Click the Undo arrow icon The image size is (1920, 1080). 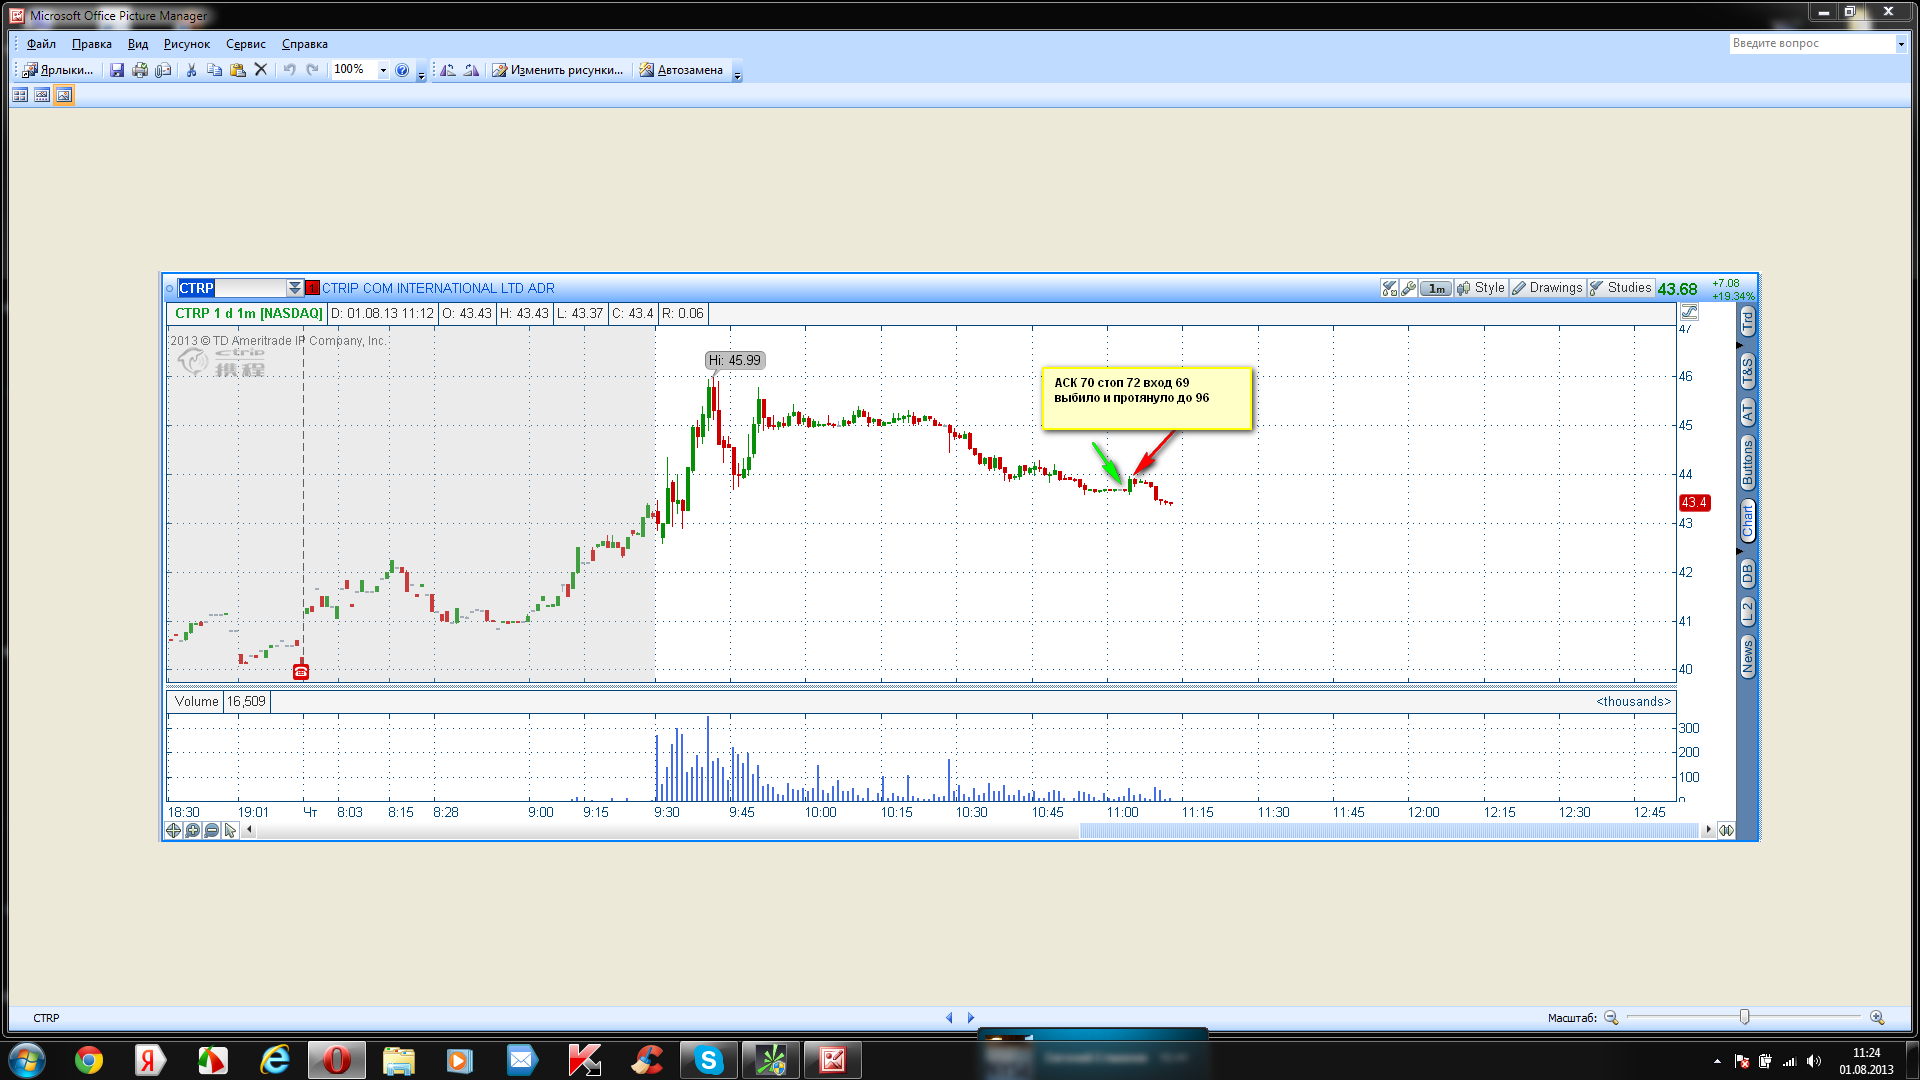tap(289, 70)
